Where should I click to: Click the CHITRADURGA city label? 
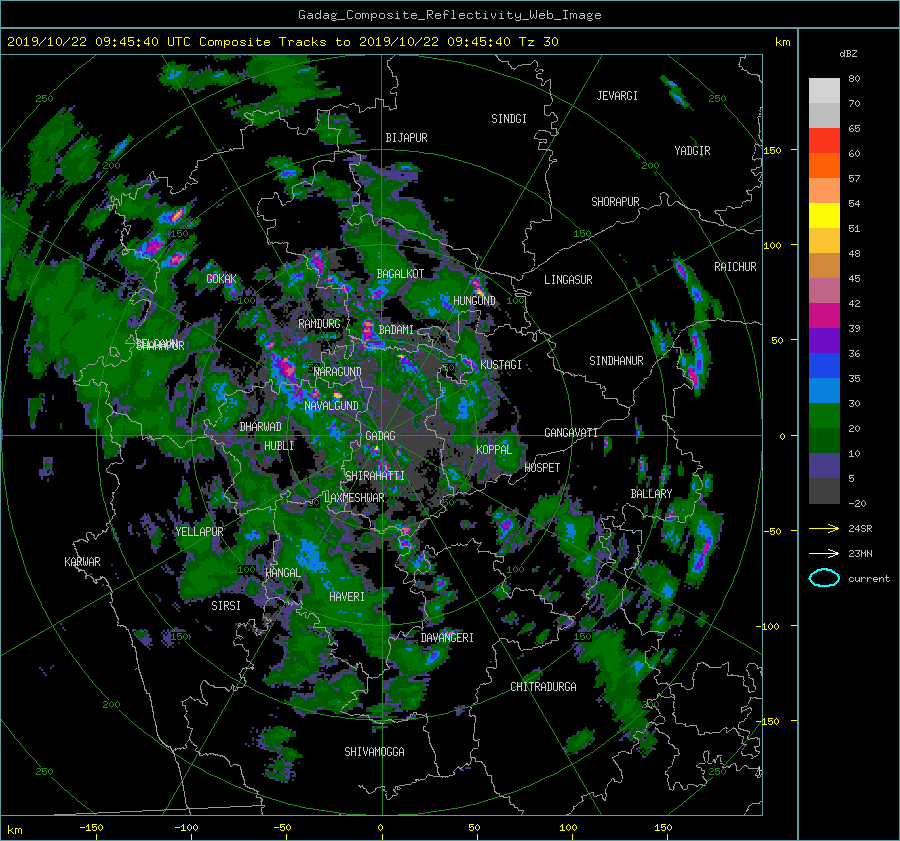[x=543, y=687]
